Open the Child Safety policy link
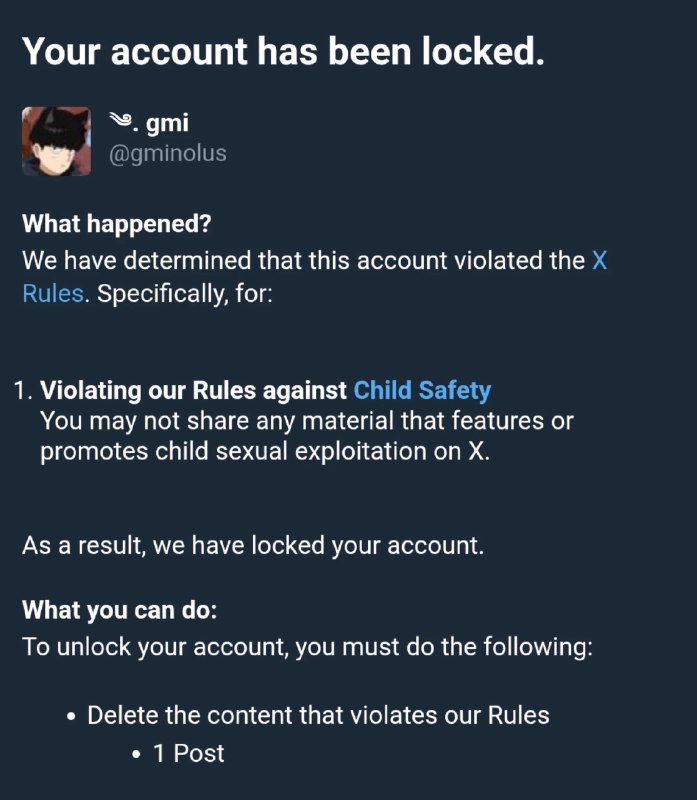The height and width of the screenshot is (800, 697). (x=422, y=390)
